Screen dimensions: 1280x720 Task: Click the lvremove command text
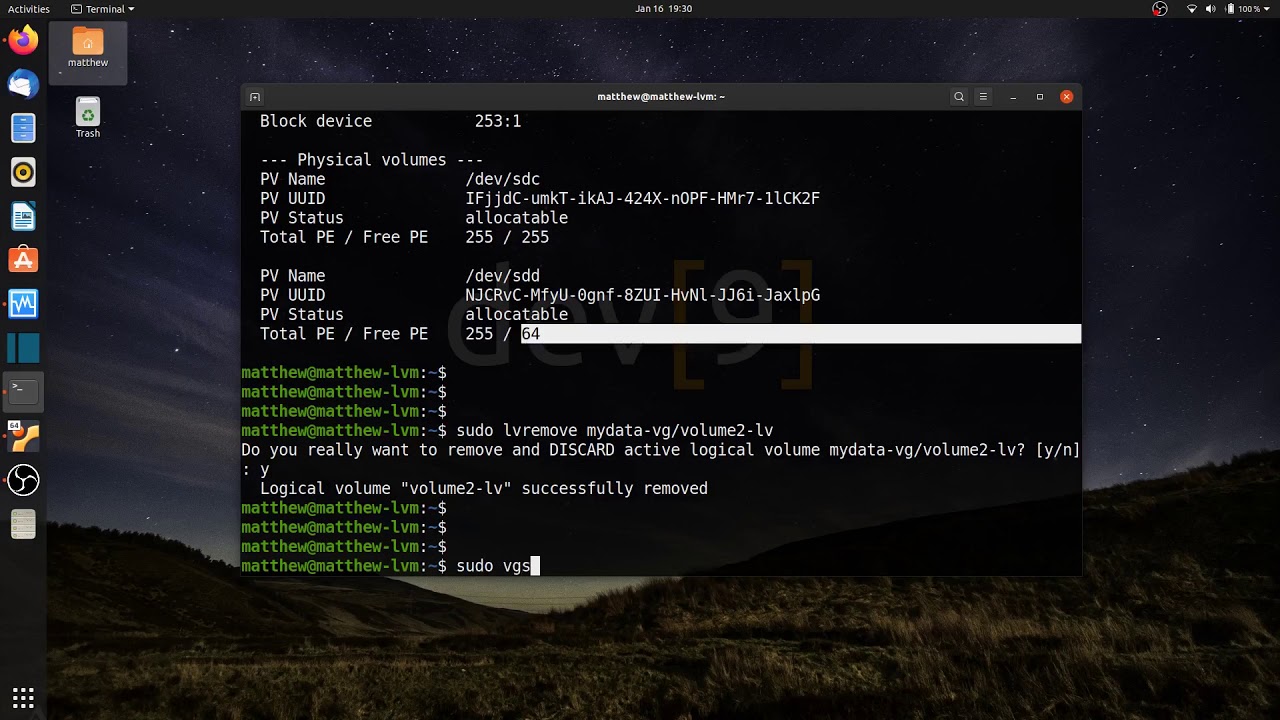[614, 431]
